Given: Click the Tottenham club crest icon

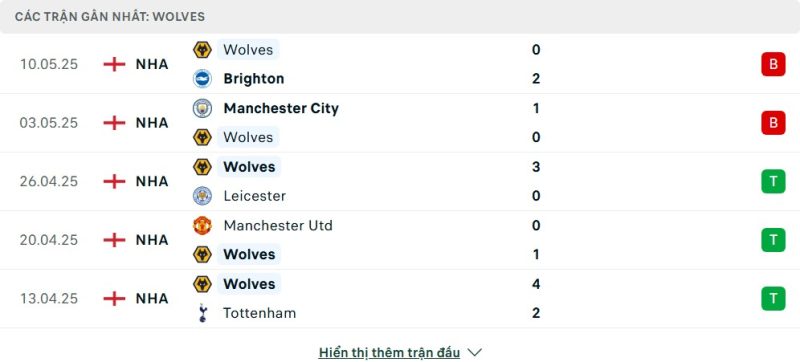Looking at the screenshot, I should [x=203, y=313].
